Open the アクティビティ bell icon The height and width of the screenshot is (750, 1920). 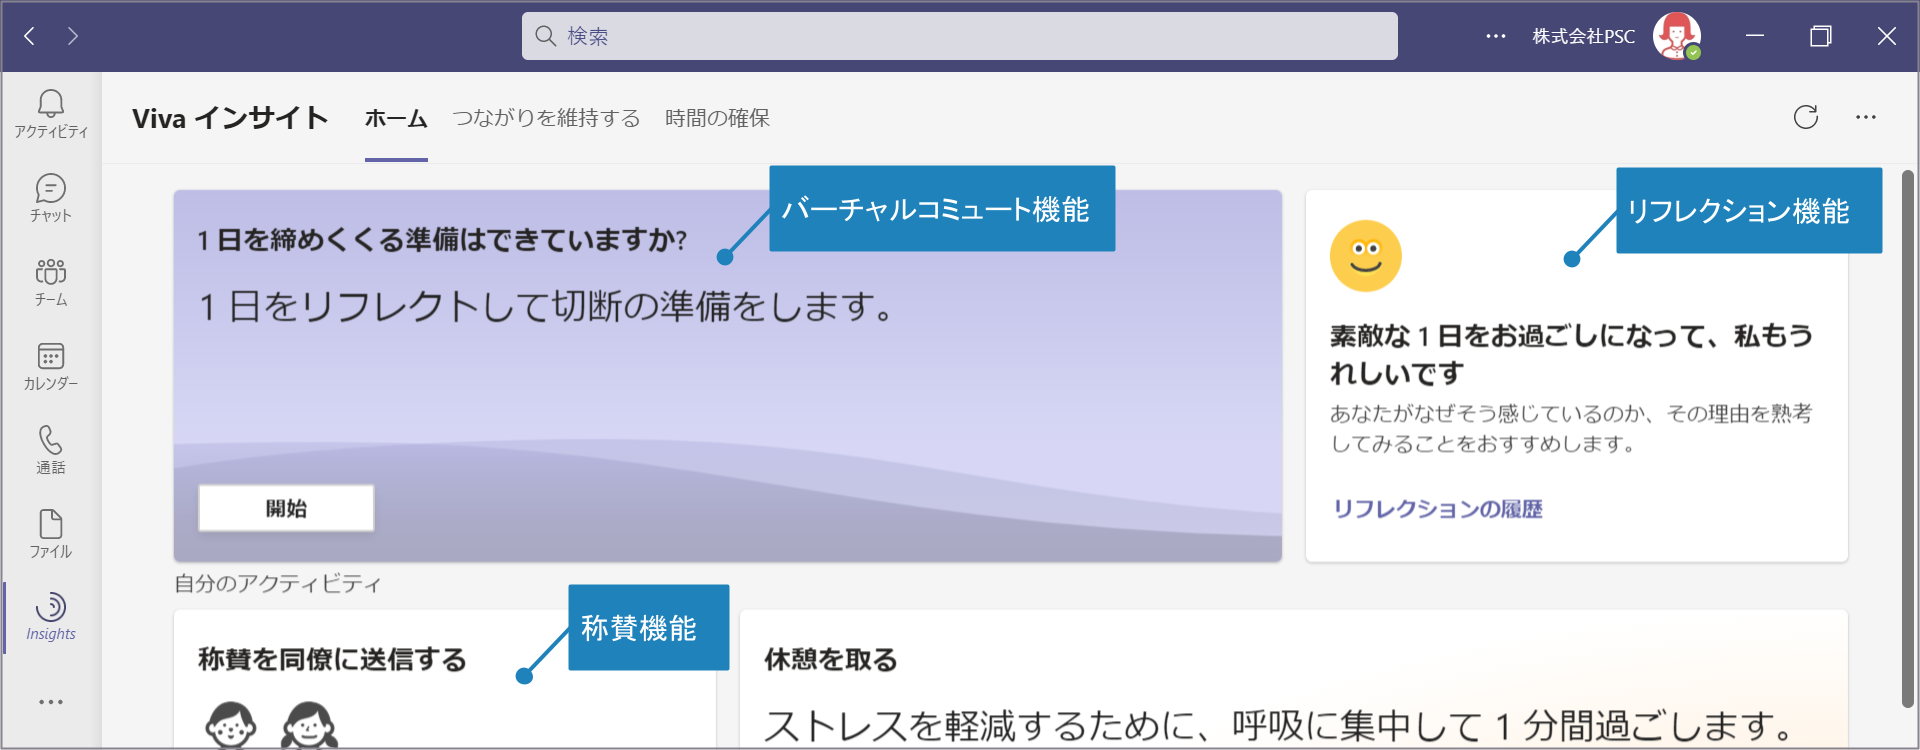tap(51, 113)
